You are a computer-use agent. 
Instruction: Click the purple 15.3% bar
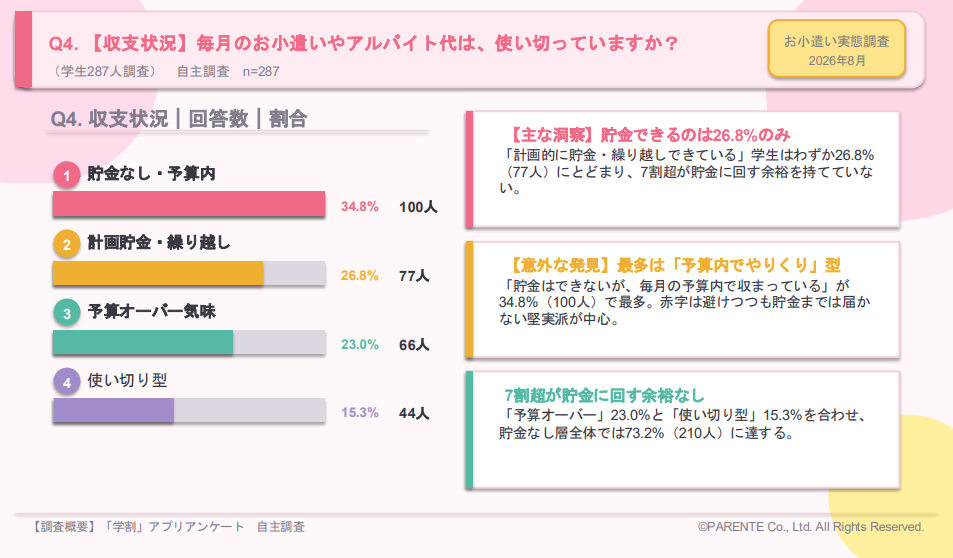click(x=113, y=410)
